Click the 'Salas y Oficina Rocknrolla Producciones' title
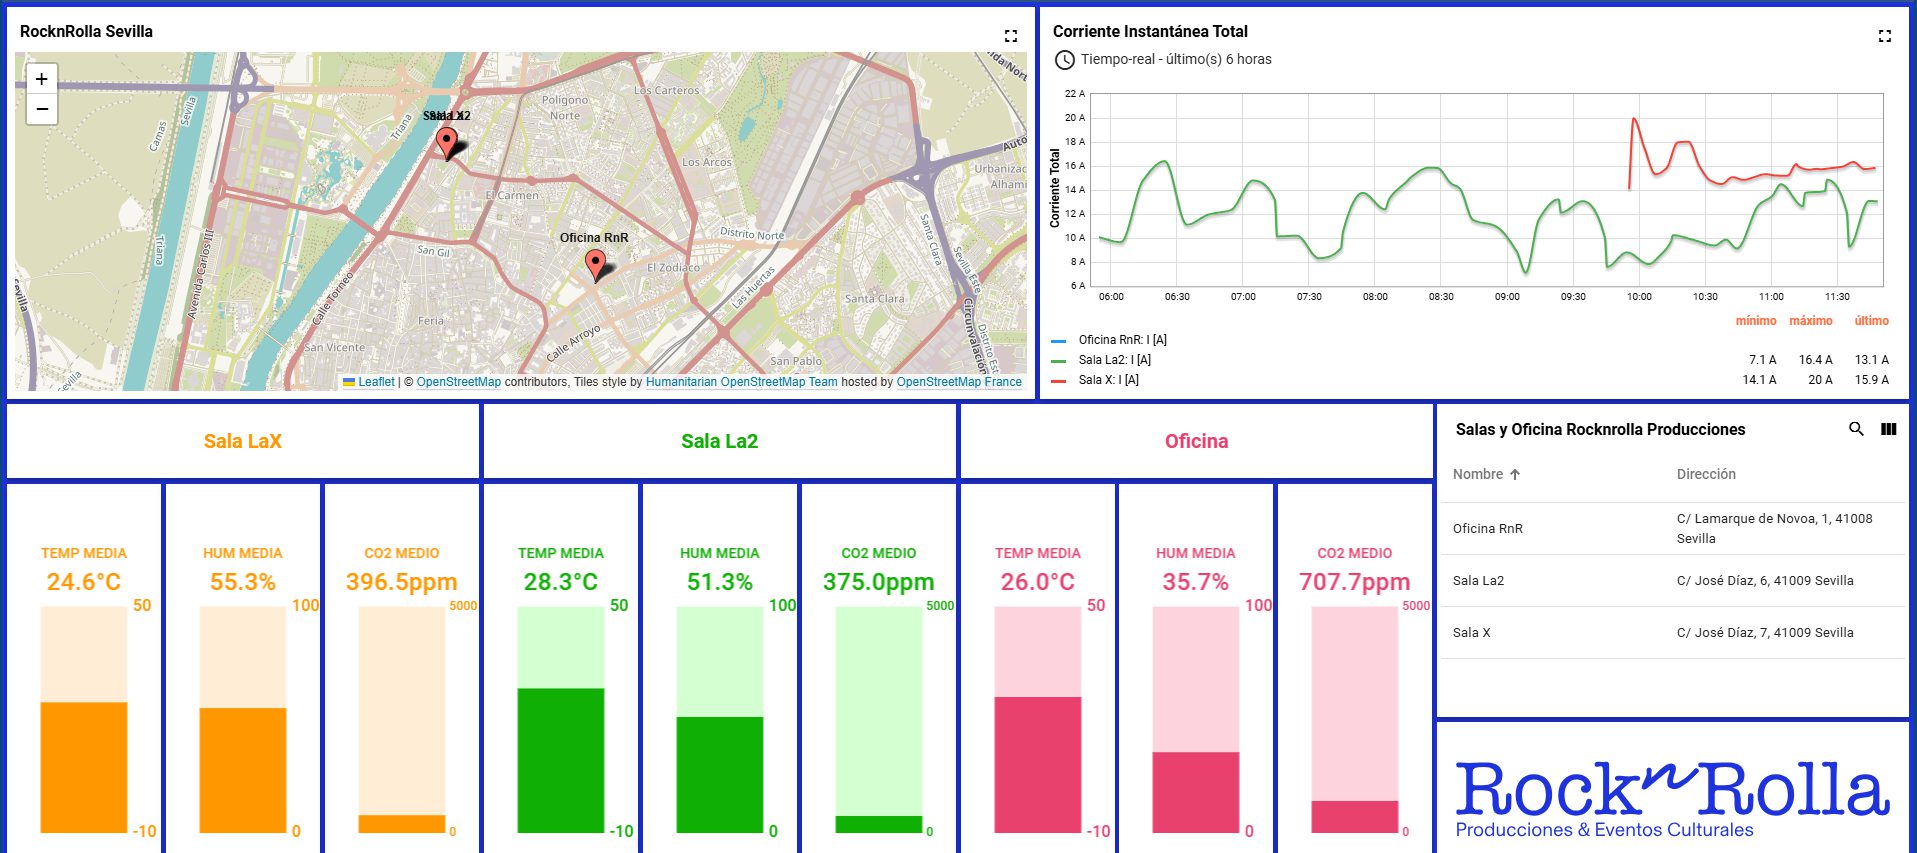The image size is (1917, 853). click(x=1600, y=430)
